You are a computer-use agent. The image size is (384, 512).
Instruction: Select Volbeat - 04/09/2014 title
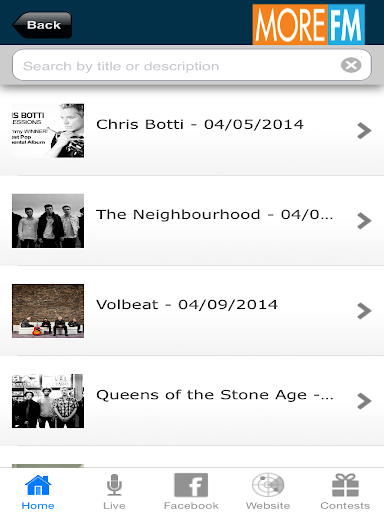pos(187,305)
